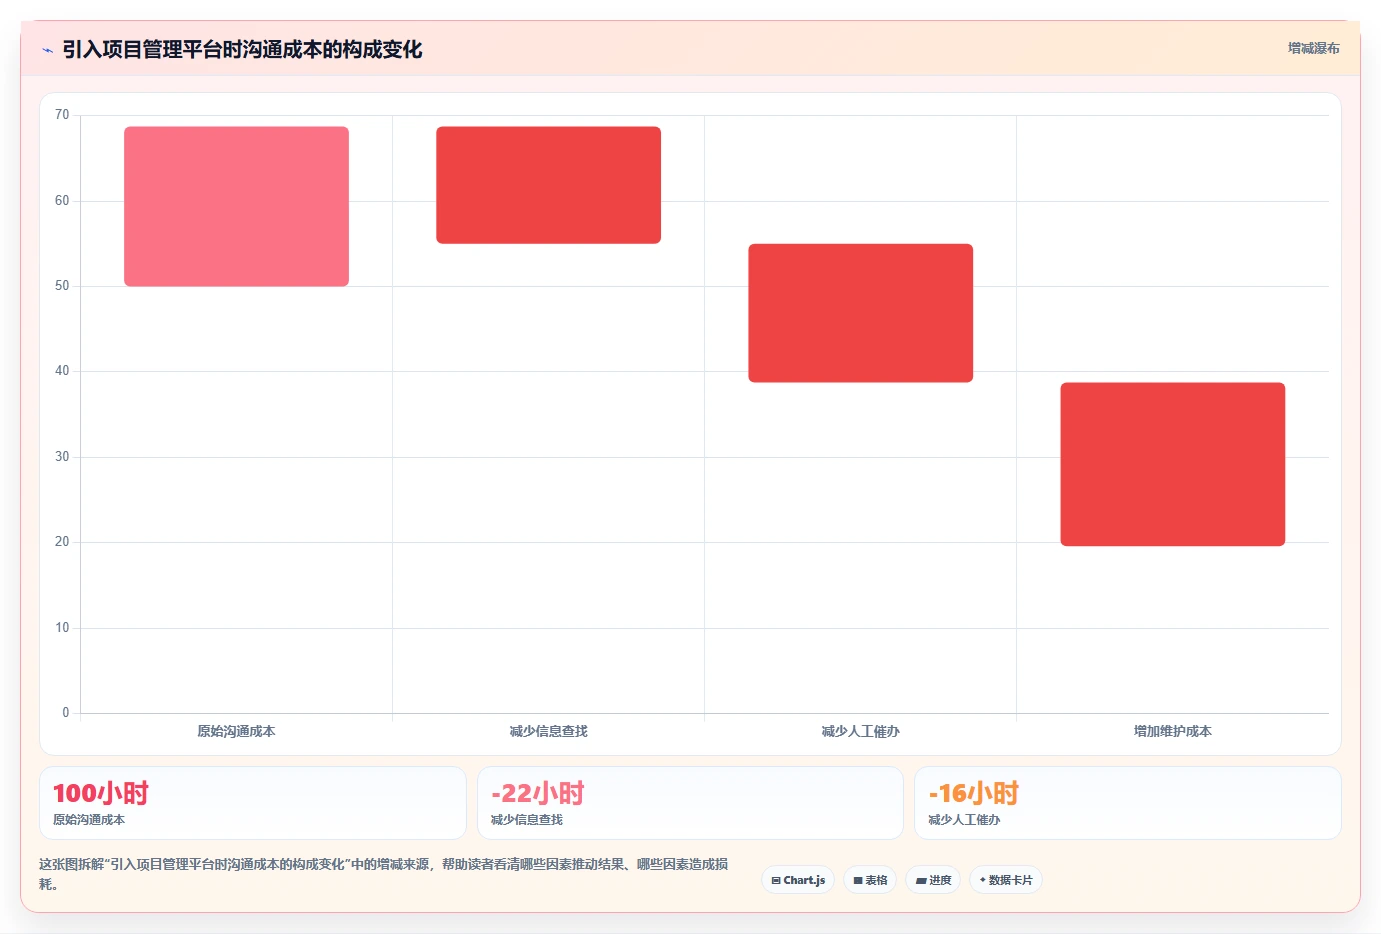This screenshot has height=934, width=1381.
Task: Open the 100小时 data card
Action: (x=252, y=803)
